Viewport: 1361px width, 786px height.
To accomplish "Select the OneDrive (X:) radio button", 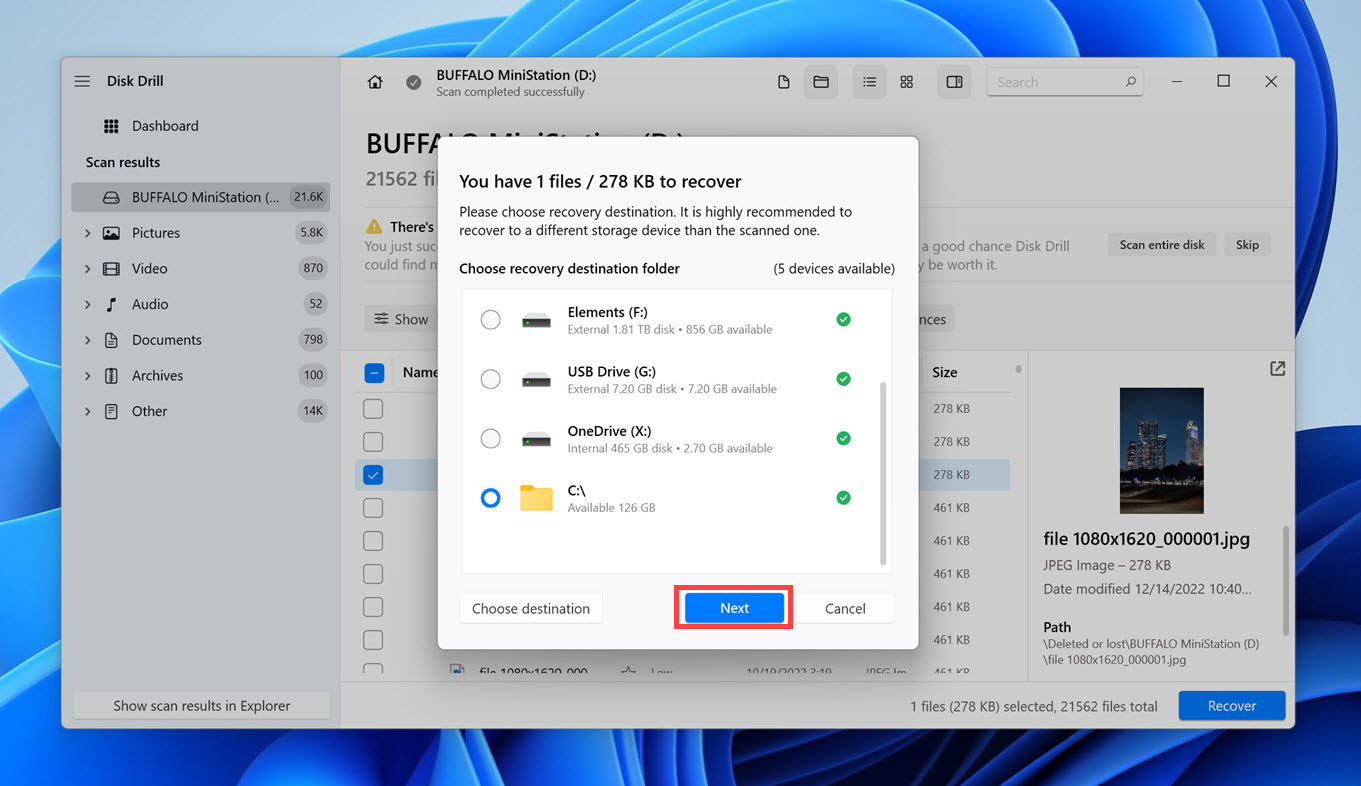I will [x=490, y=438].
